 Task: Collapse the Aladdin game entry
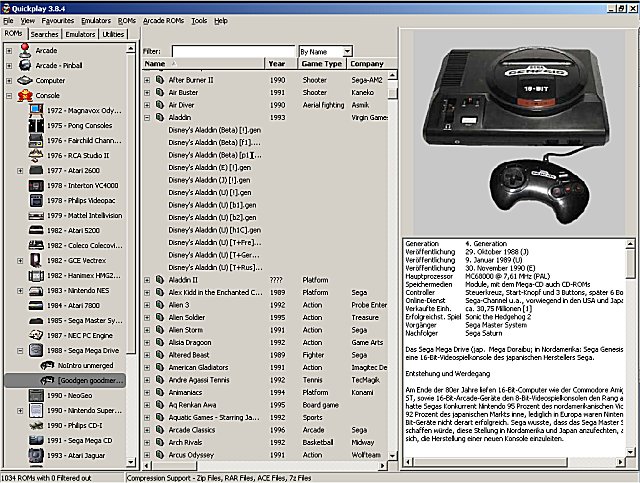147,117
